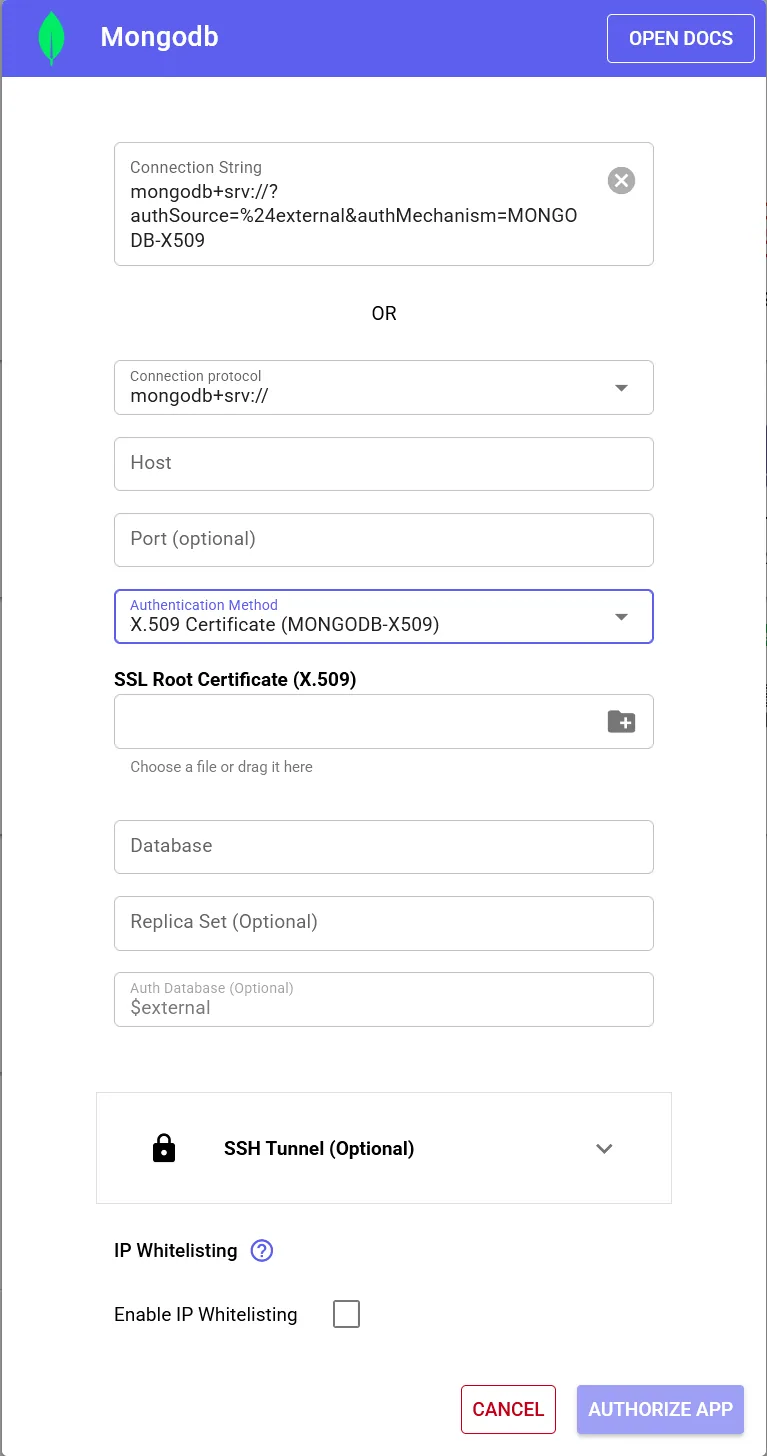Click the Auth Database (Optional) field
Image resolution: width=767 pixels, height=1456 pixels.
tap(384, 999)
